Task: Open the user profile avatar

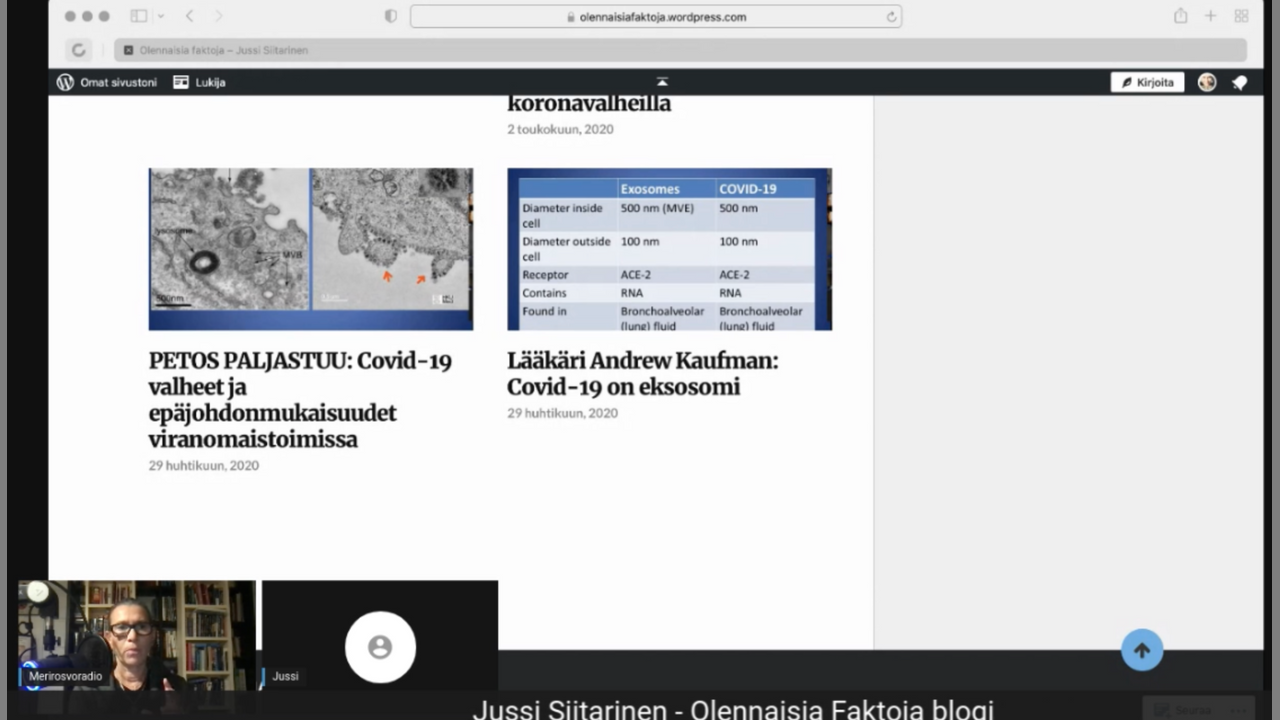Action: pos(1207,82)
